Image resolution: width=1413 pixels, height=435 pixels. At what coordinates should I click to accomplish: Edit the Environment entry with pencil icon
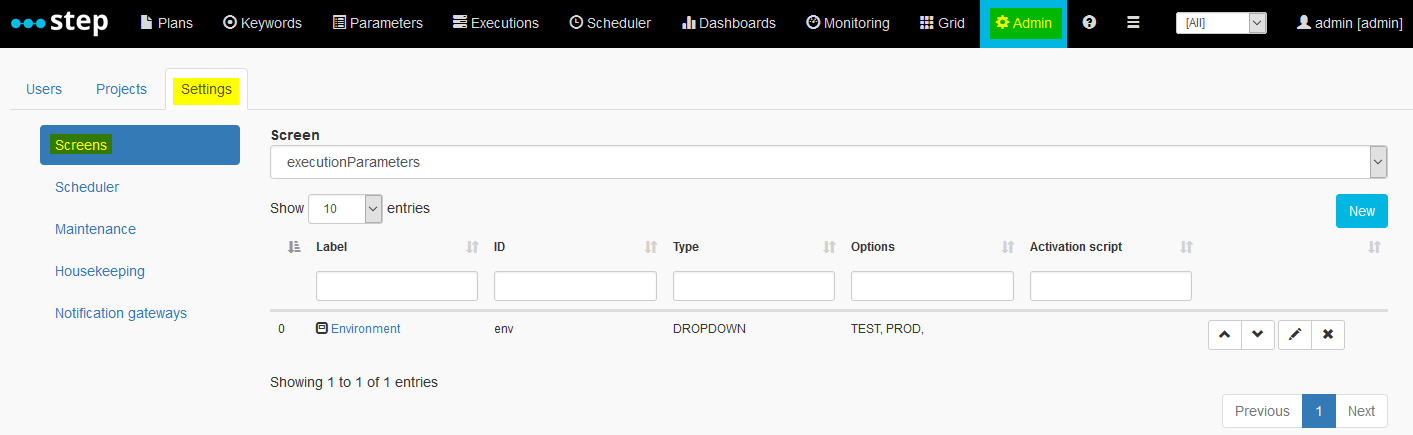(x=1294, y=334)
